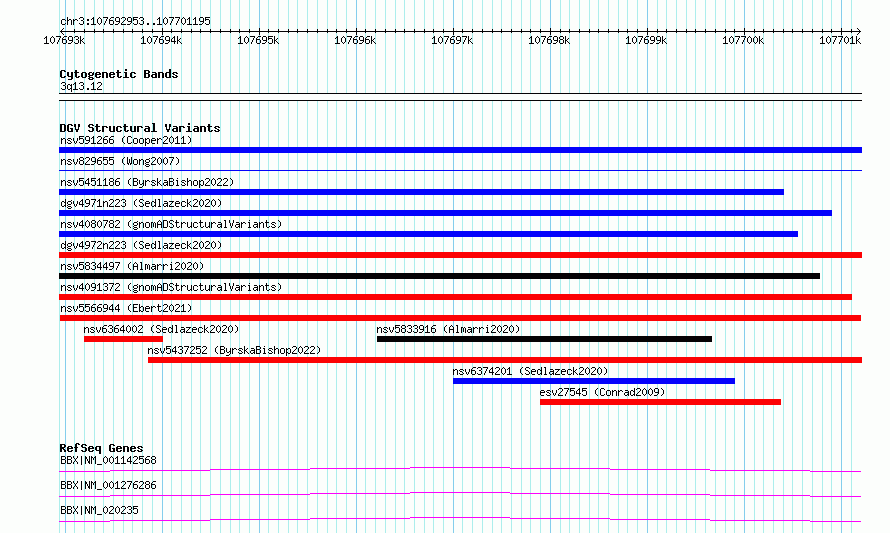Click the 107697k ruler position label
The width and height of the screenshot is (890, 533).
[452, 40]
